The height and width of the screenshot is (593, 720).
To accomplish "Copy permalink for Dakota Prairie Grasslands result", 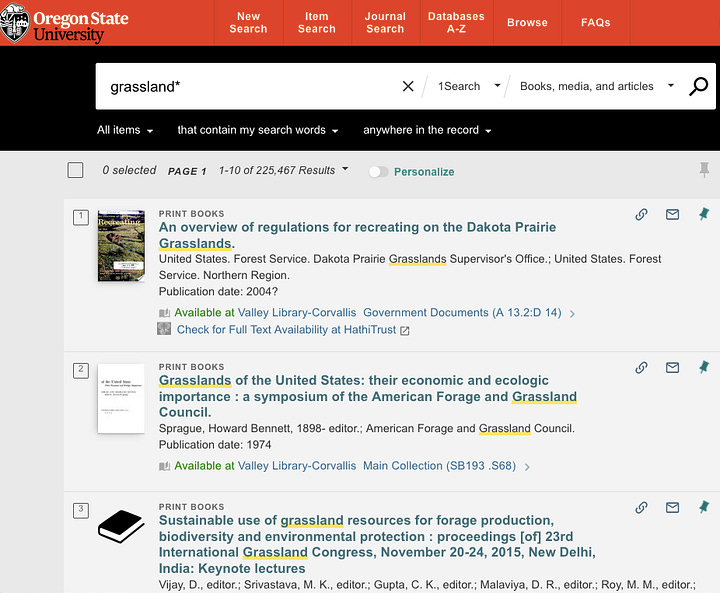I will [641, 214].
